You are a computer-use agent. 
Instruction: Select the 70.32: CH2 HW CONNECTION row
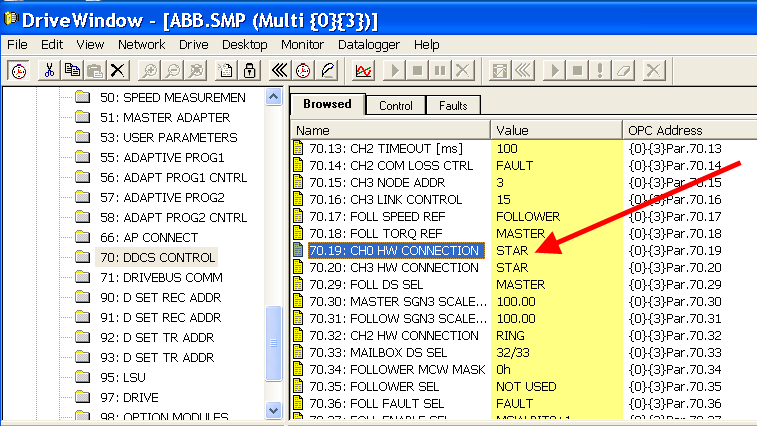[393, 335]
